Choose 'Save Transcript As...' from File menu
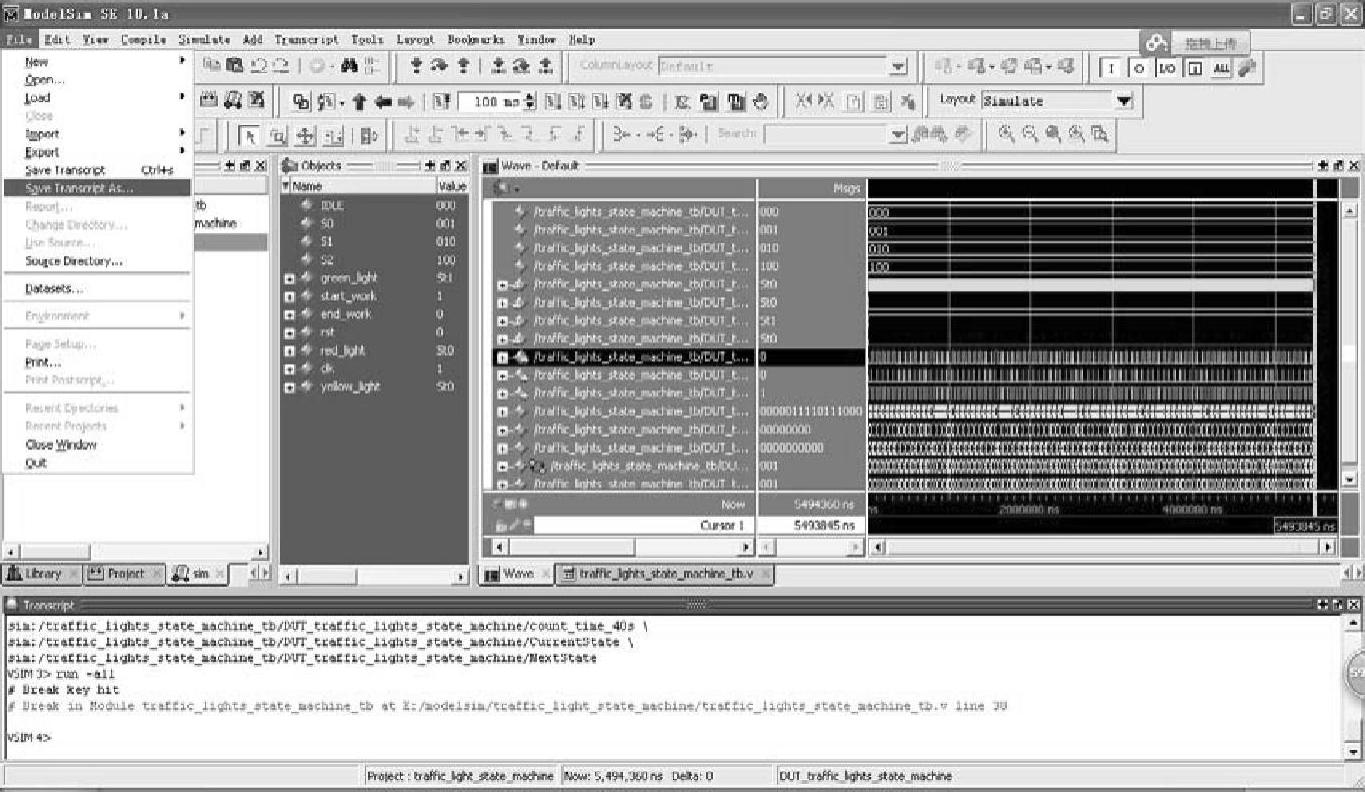The height and width of the screenshot is (792, 1365). pyautogui.click(x=97, y=188)
